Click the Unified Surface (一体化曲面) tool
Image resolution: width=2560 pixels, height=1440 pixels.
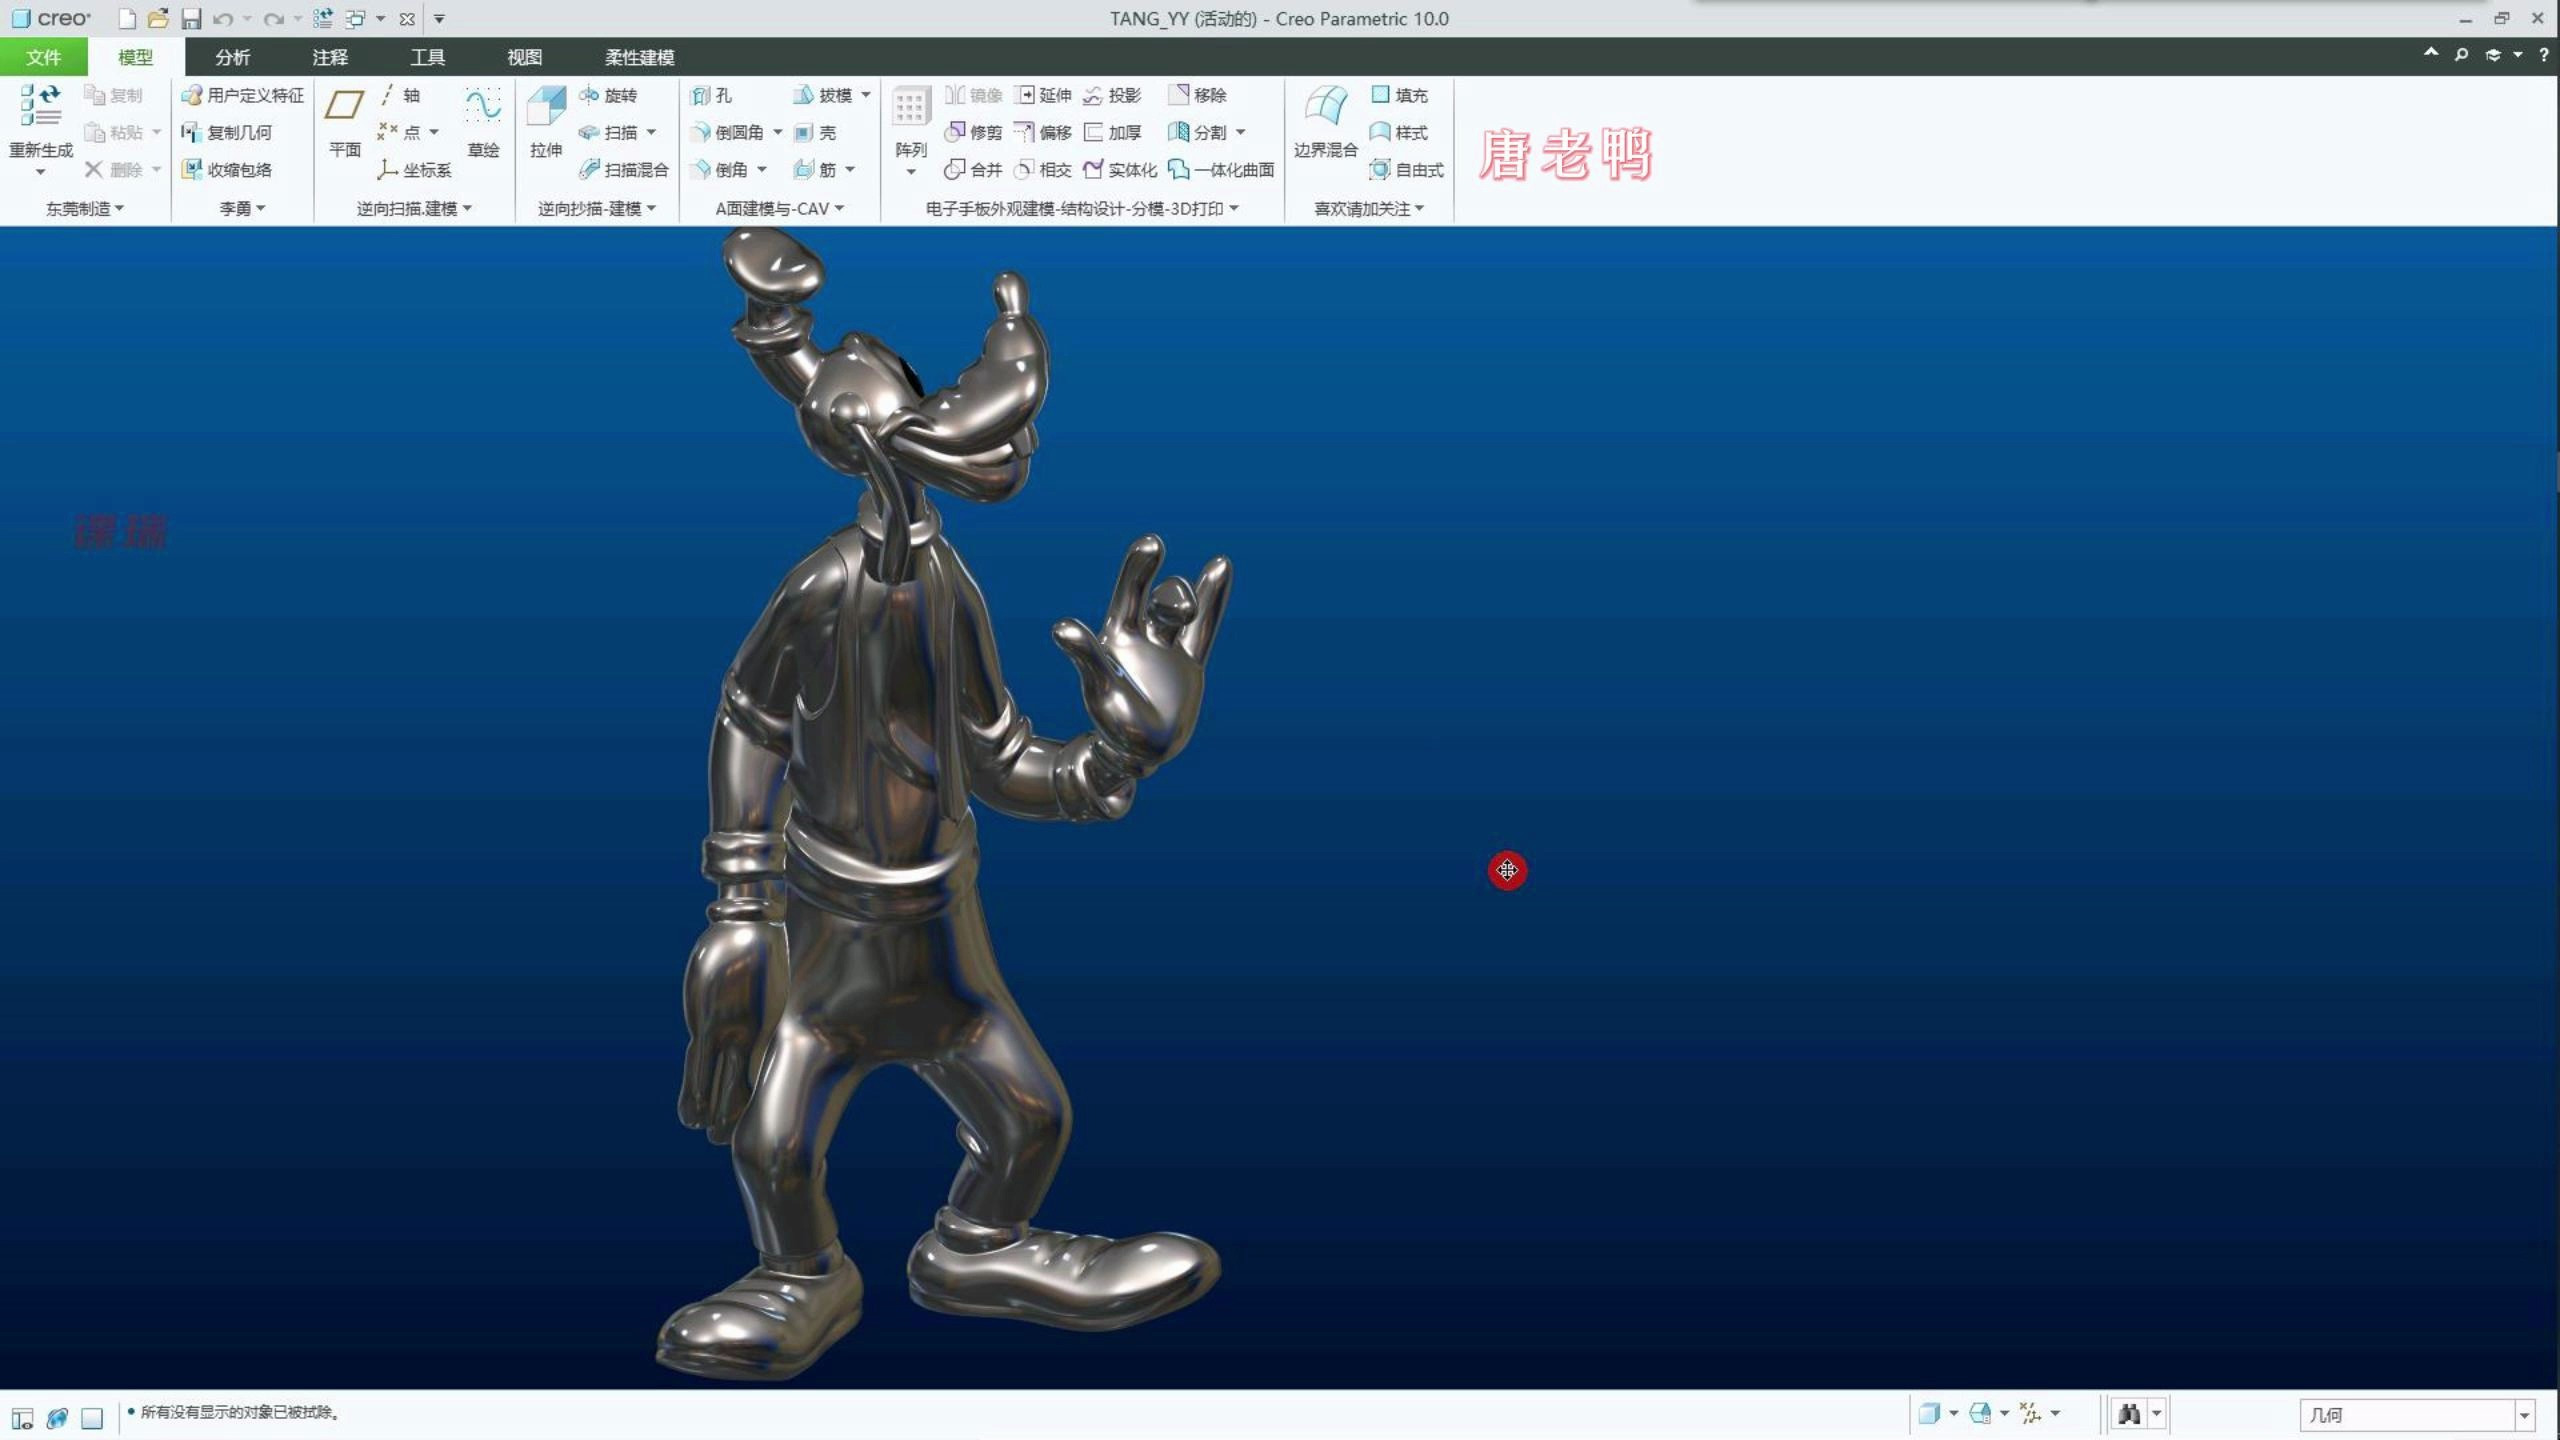(x=1221, y=170)
